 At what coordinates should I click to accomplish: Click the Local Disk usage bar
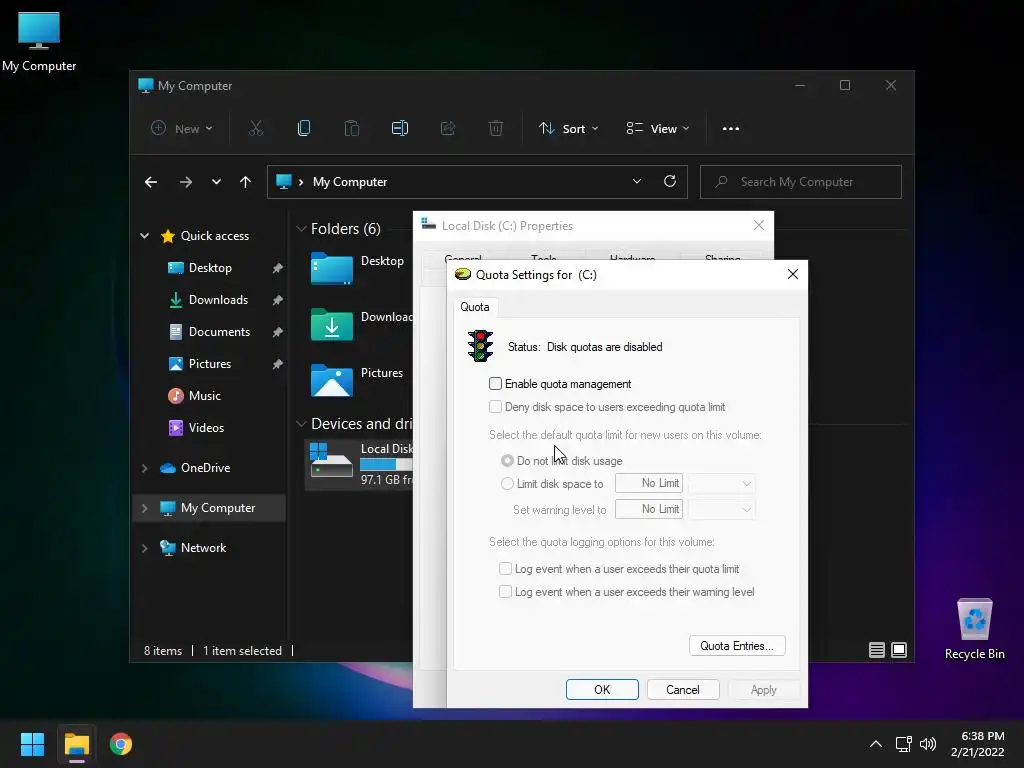click(386, 464)
